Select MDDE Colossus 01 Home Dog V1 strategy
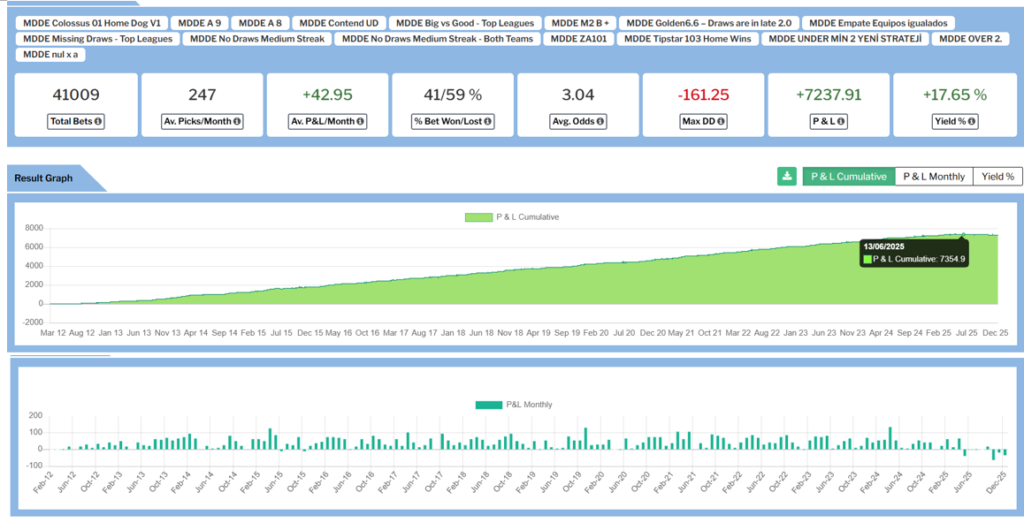 point(91,22)
